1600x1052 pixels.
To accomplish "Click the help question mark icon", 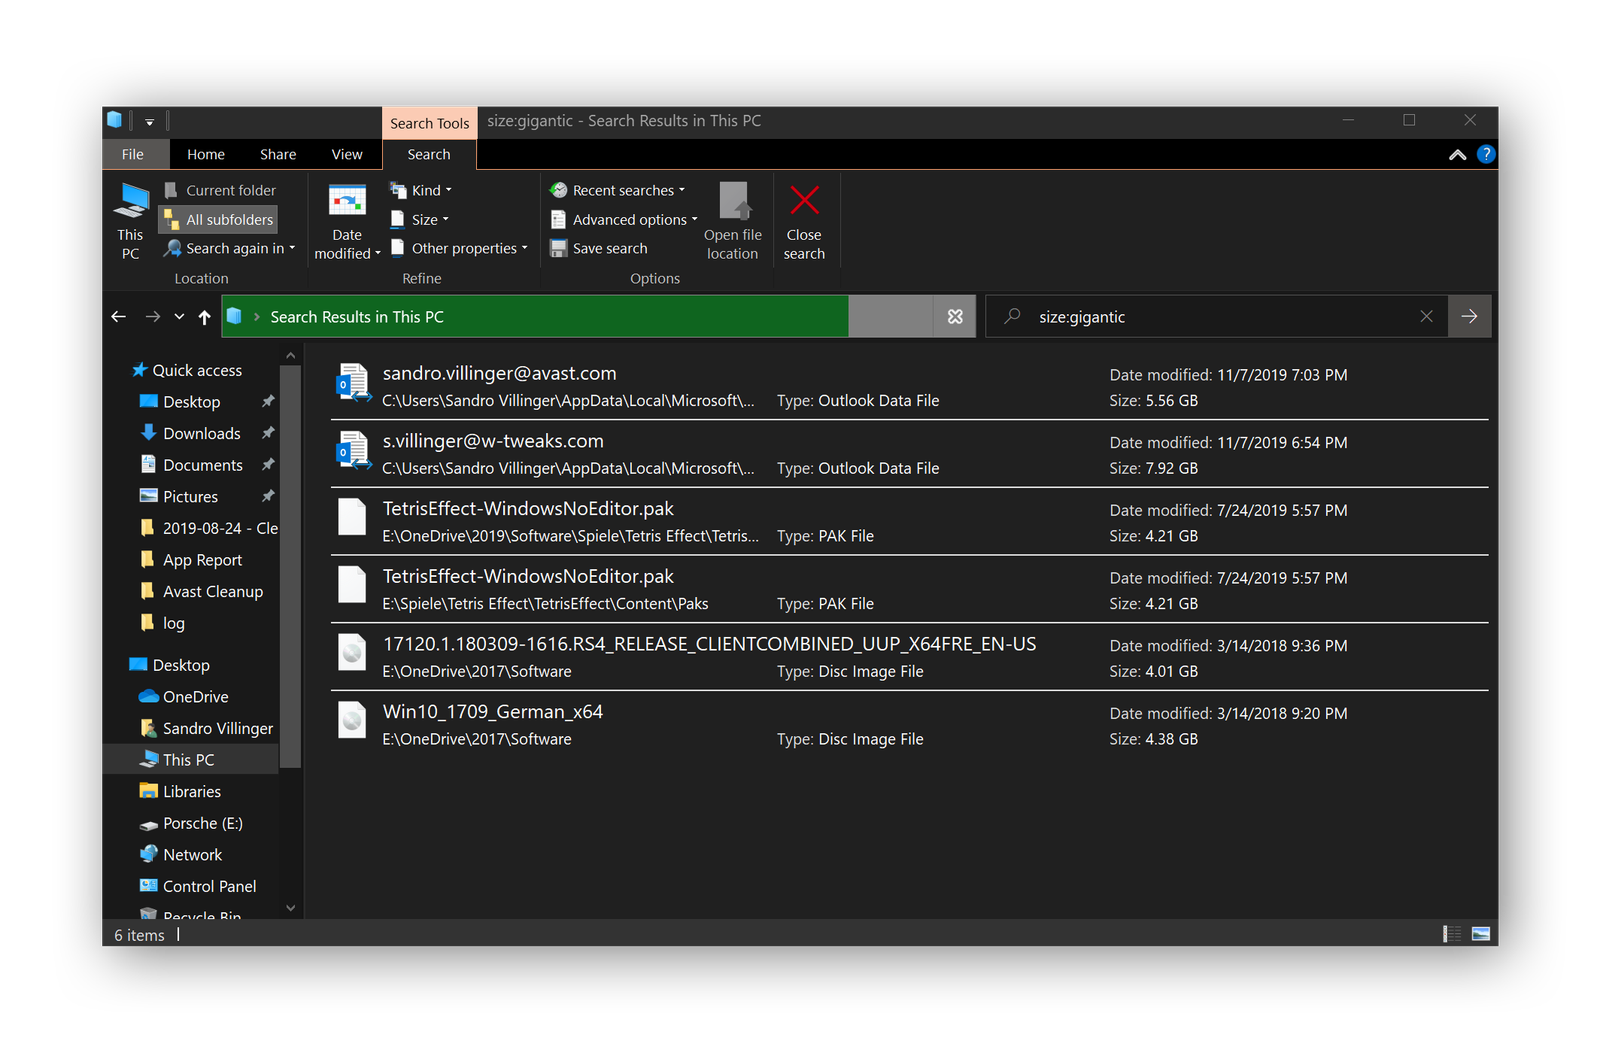I will [1486, 154].
